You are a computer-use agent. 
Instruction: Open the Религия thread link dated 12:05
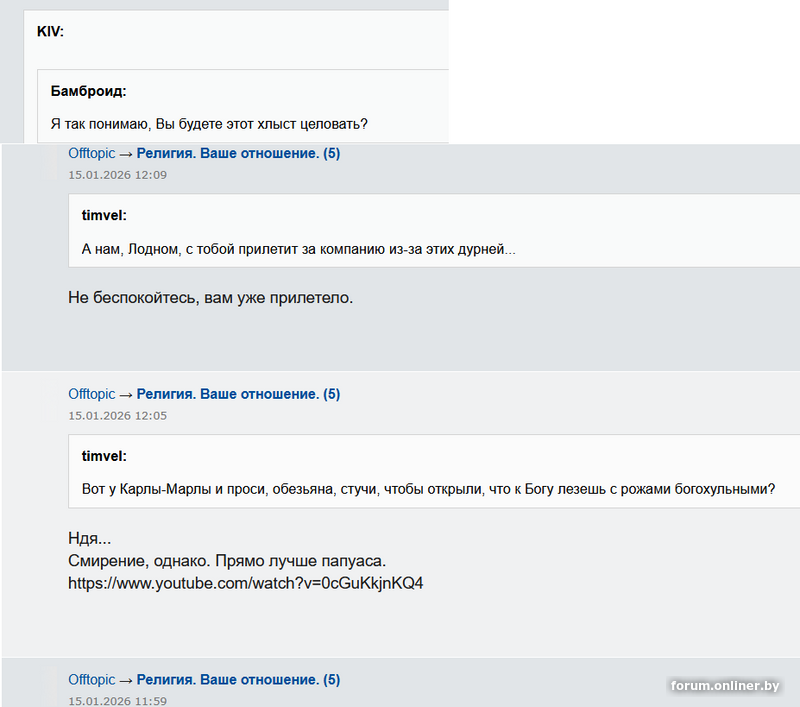pyautogui.click(x=238, y=394)
